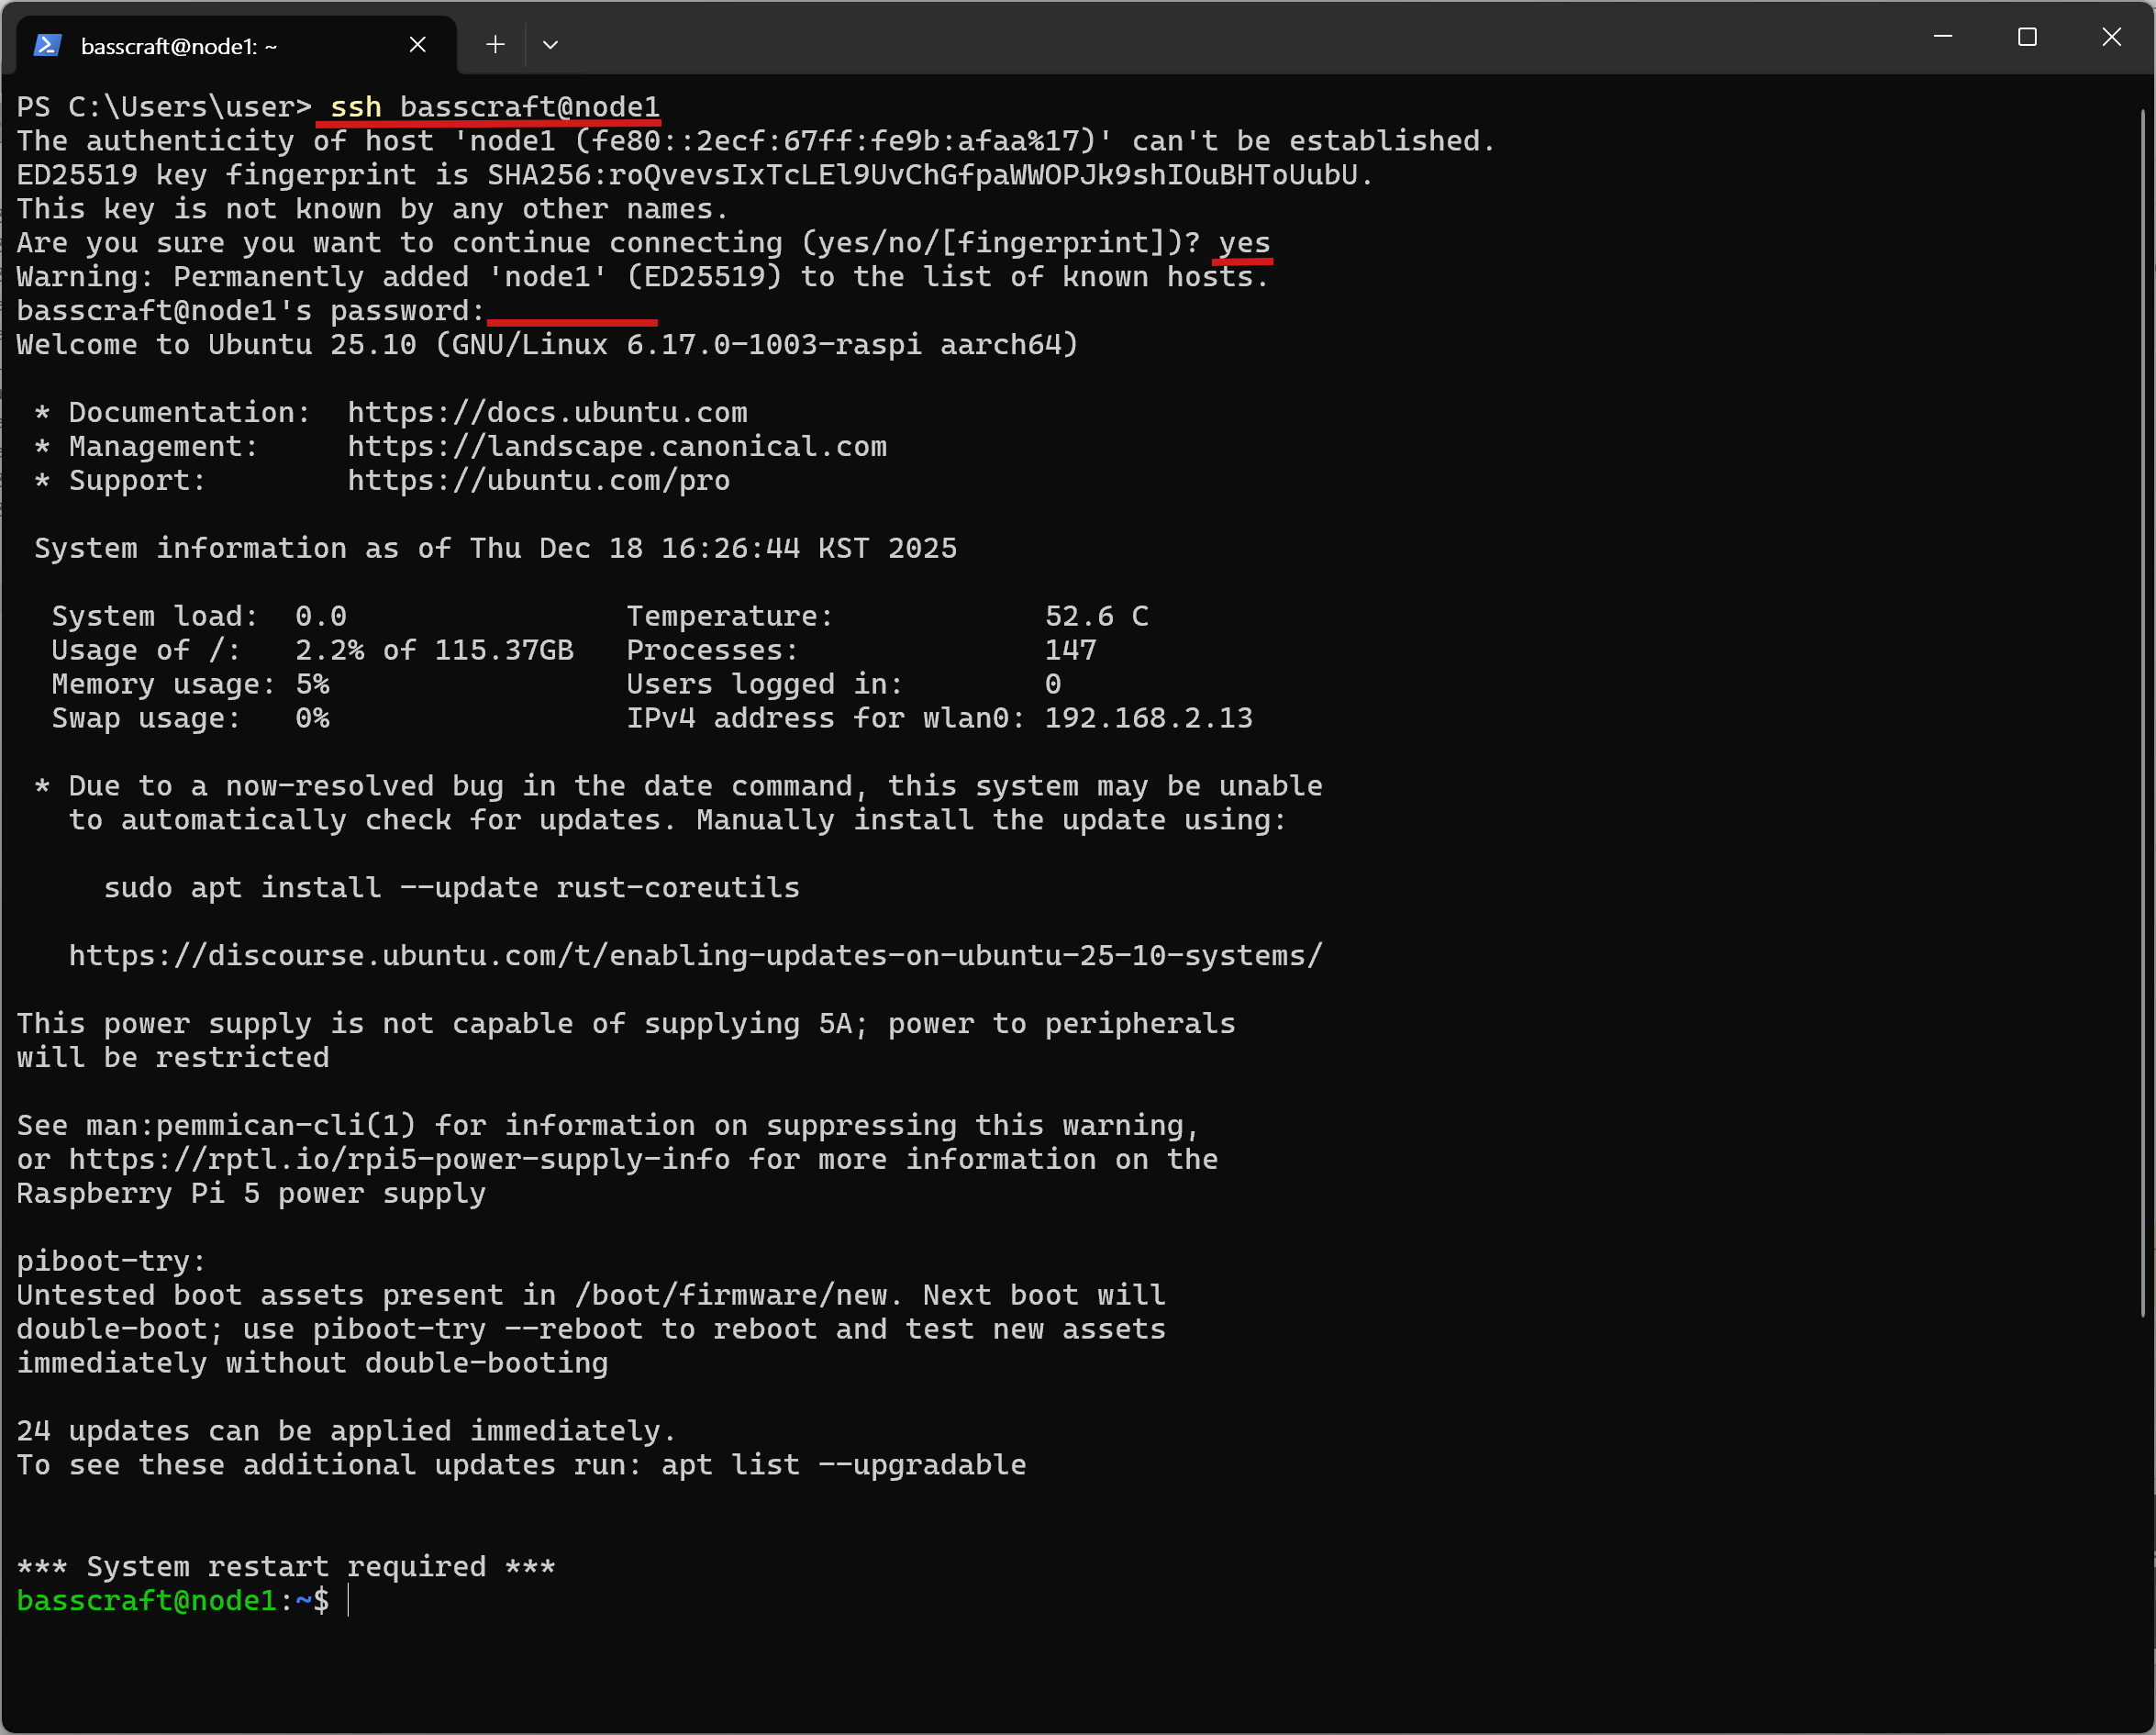Close the basscraft@node1 tab

tap(418, 45)
